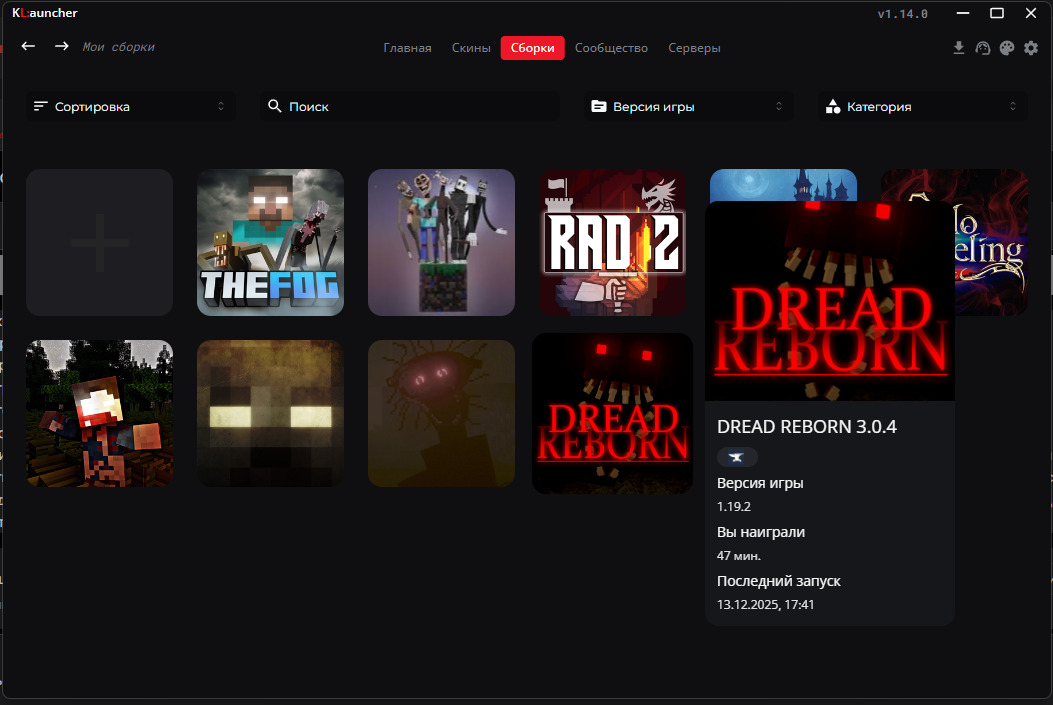
Task: Click the sort lines icon
Action: point(40,106)
